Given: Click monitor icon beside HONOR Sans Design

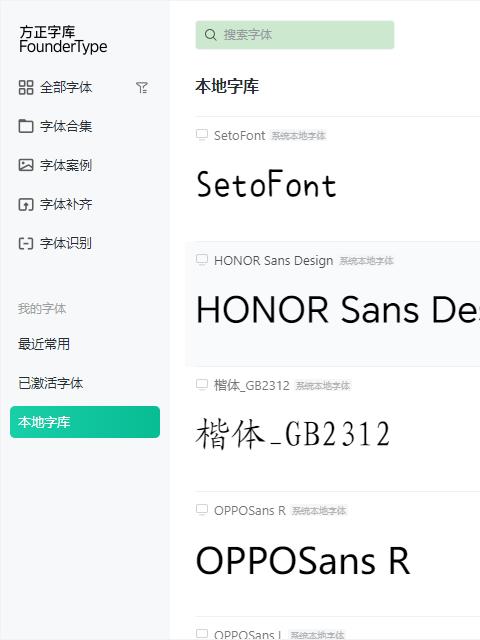Looking at the screenshot, I should click(202, 260).
